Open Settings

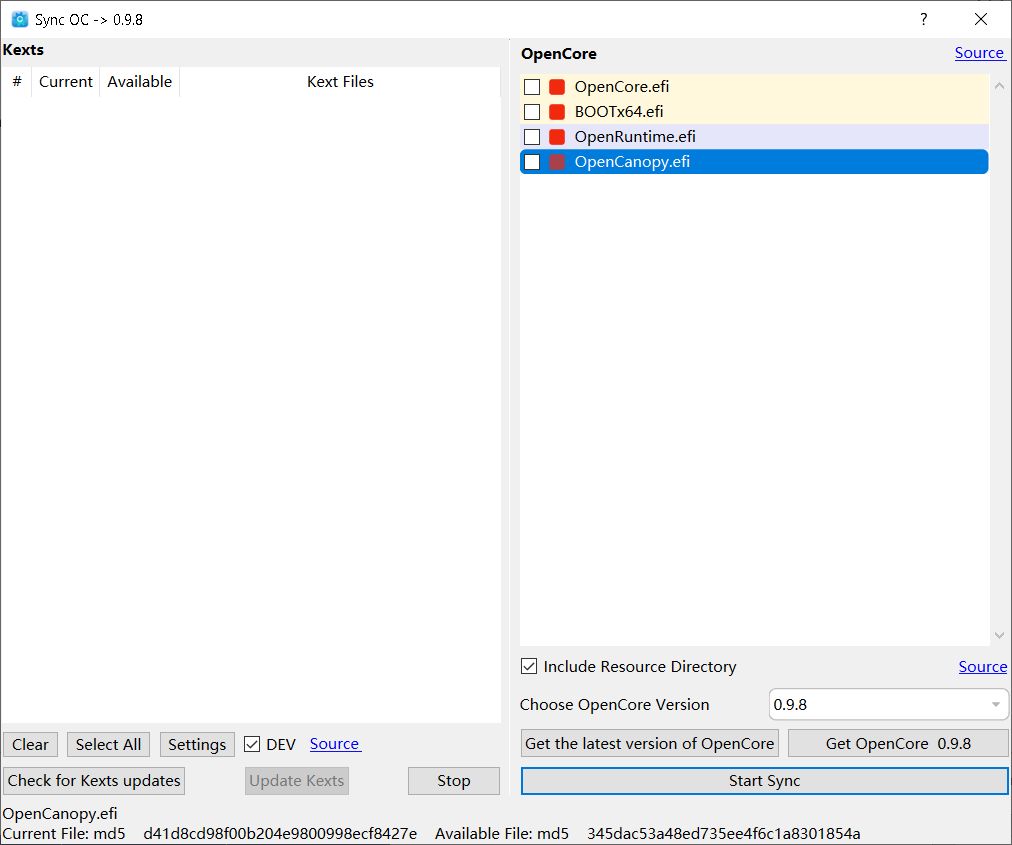pos(197,744)
